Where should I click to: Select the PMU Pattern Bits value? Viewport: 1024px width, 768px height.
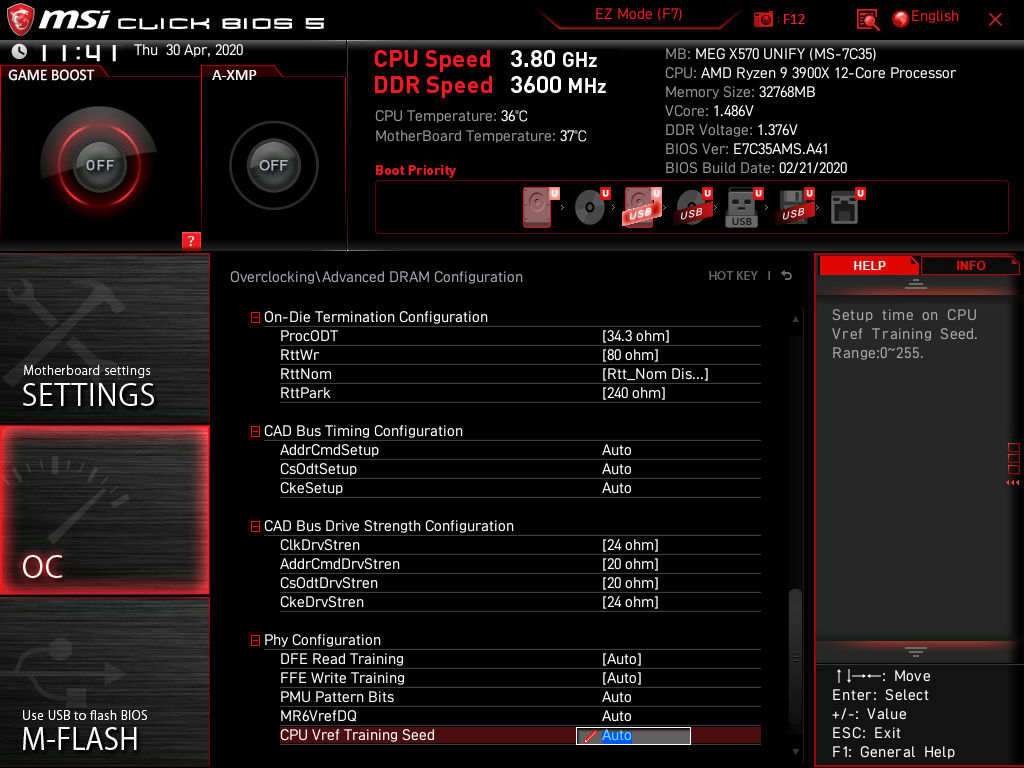pos(616,697)
